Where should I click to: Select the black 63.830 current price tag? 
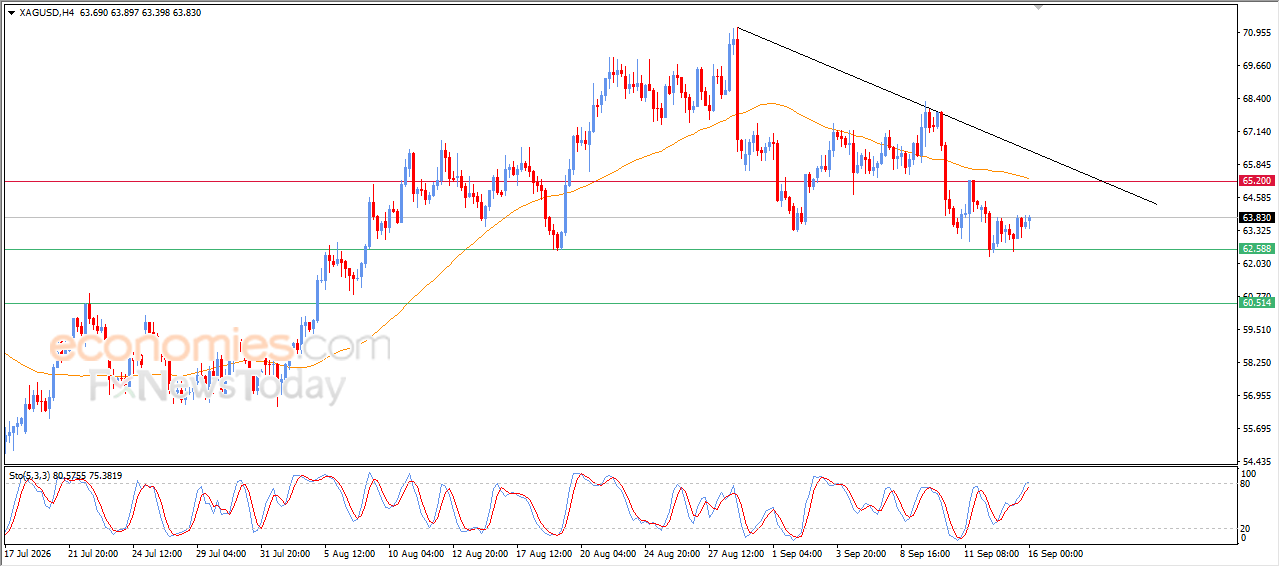[1256, 217]
